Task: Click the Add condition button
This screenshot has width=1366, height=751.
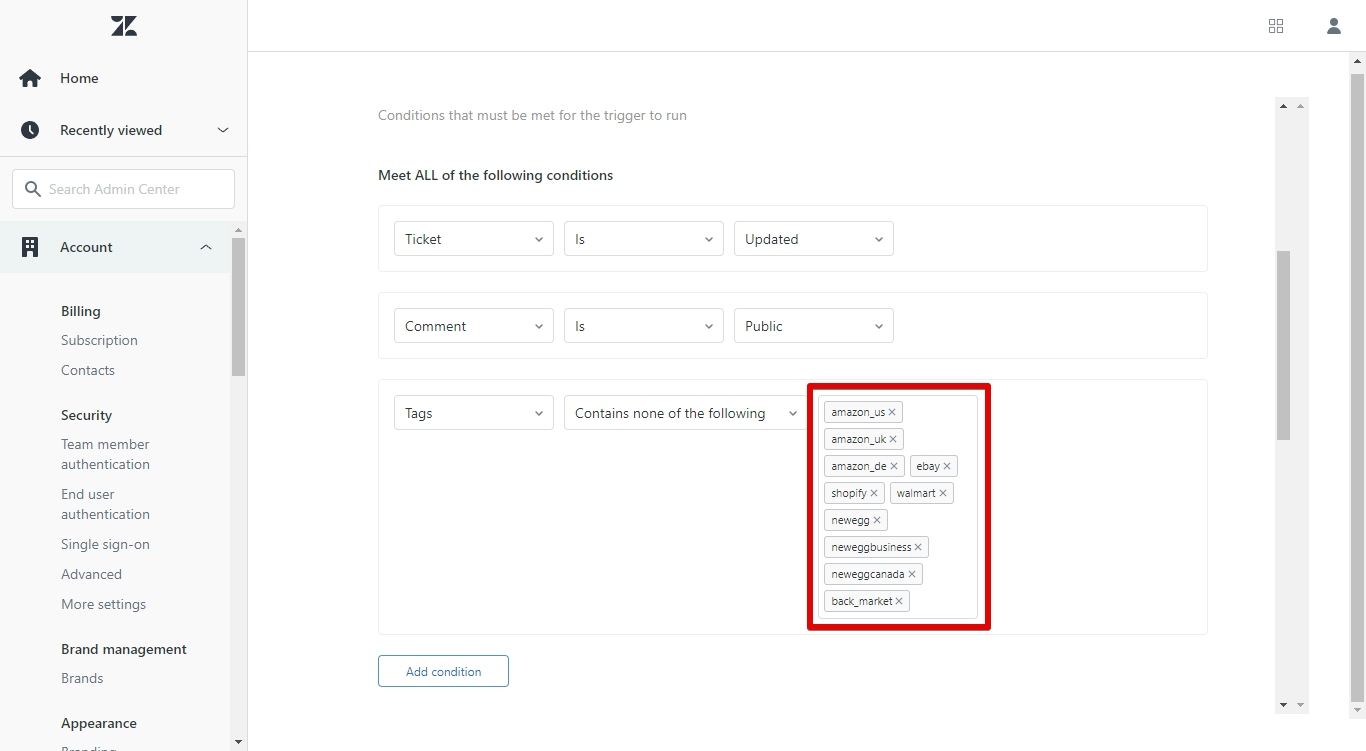Action: pyautogui.click(x=443, y=671)
